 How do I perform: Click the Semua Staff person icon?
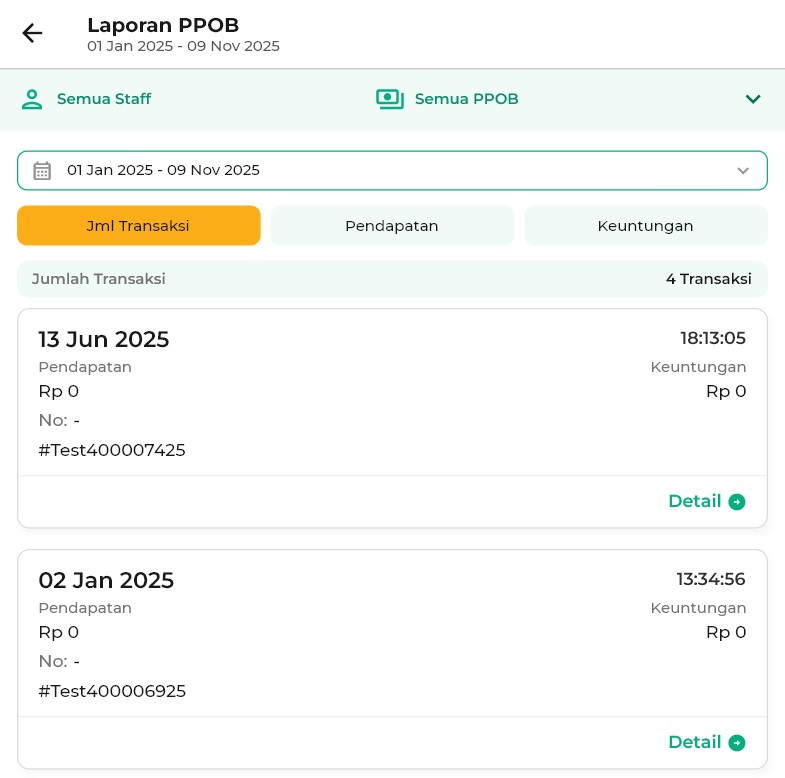pos(32,99)
